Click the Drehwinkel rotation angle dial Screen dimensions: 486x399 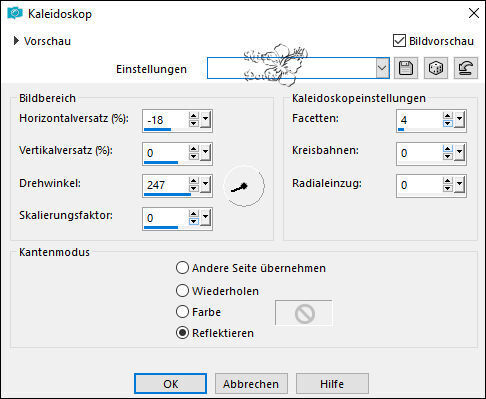244,186
